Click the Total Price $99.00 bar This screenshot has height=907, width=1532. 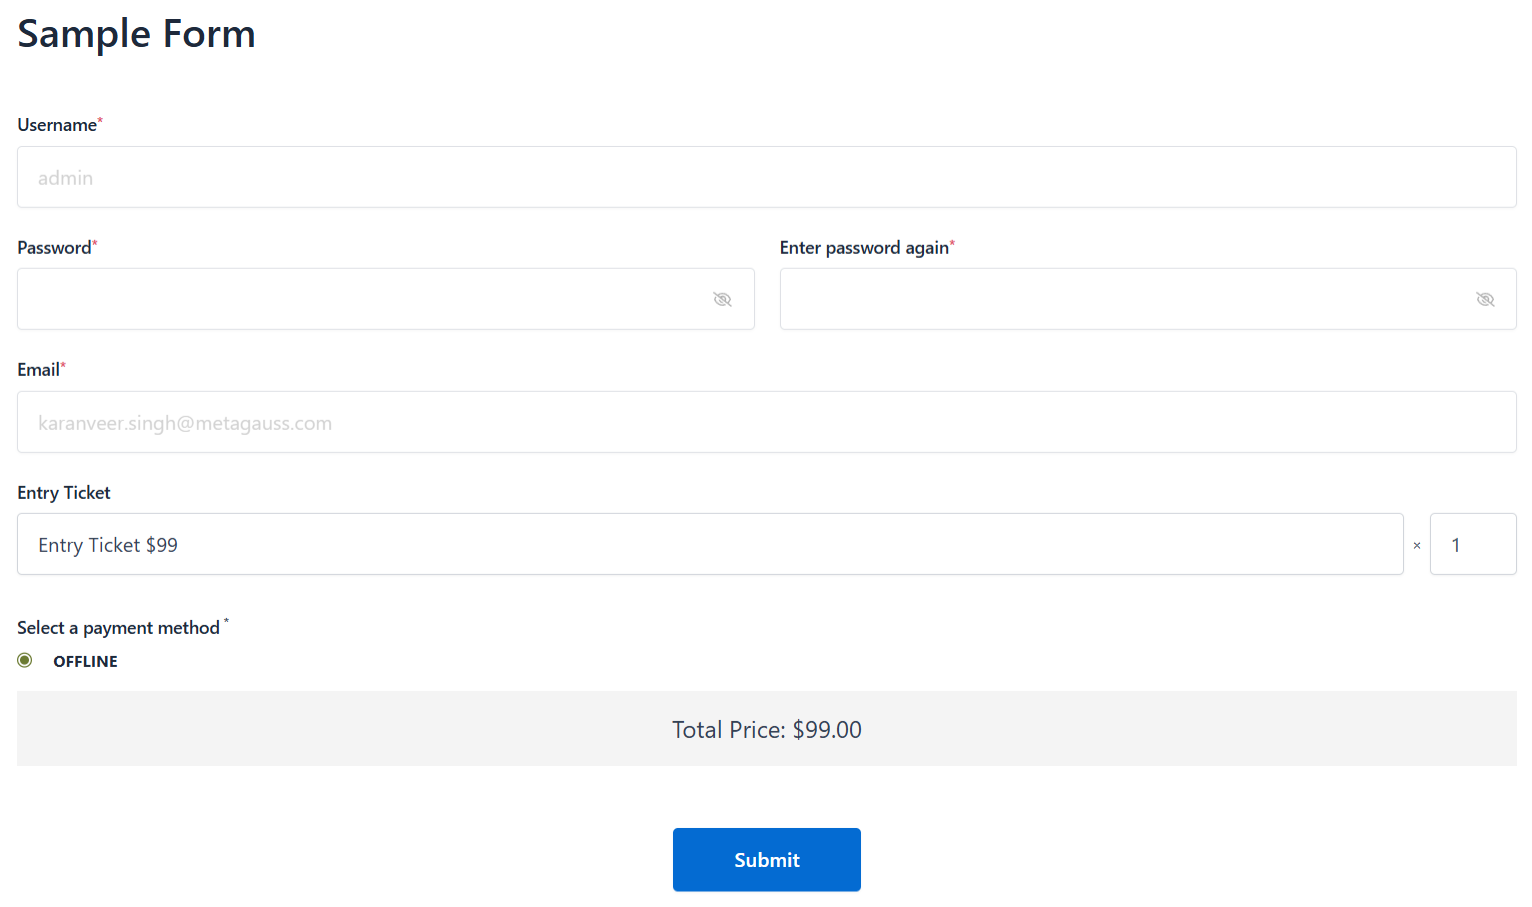[x=766, y=730]
